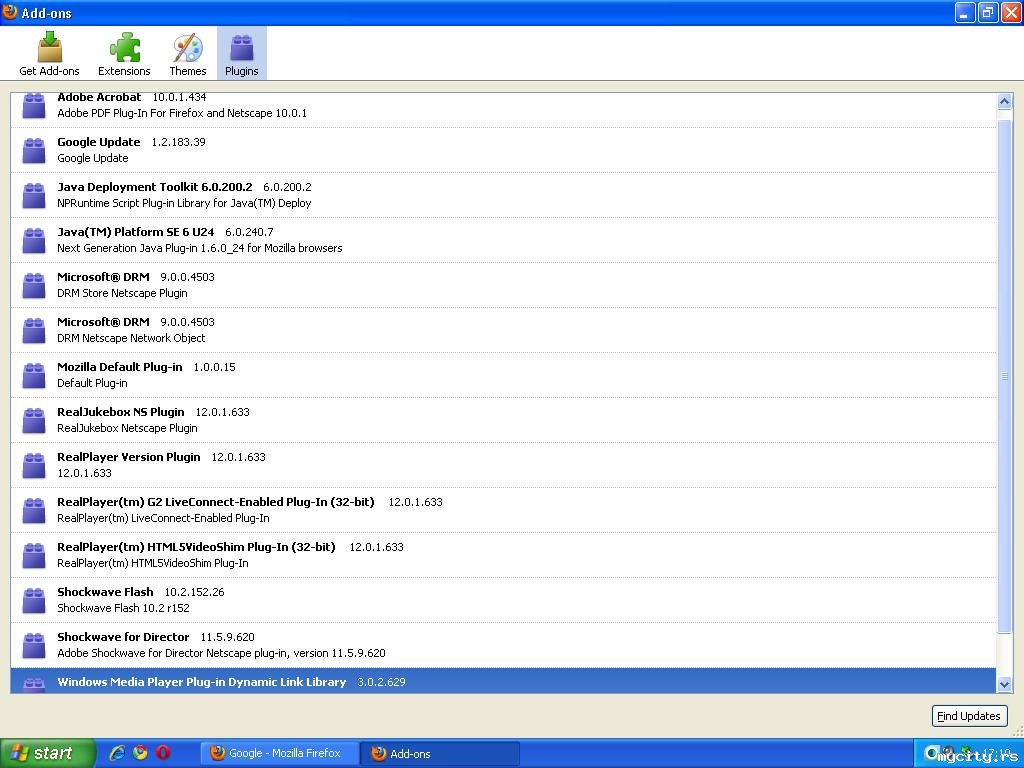Click the DRM Netscape Network Object icon
The height and width of the screenshot is (768, 1024).
coord(34,330)
